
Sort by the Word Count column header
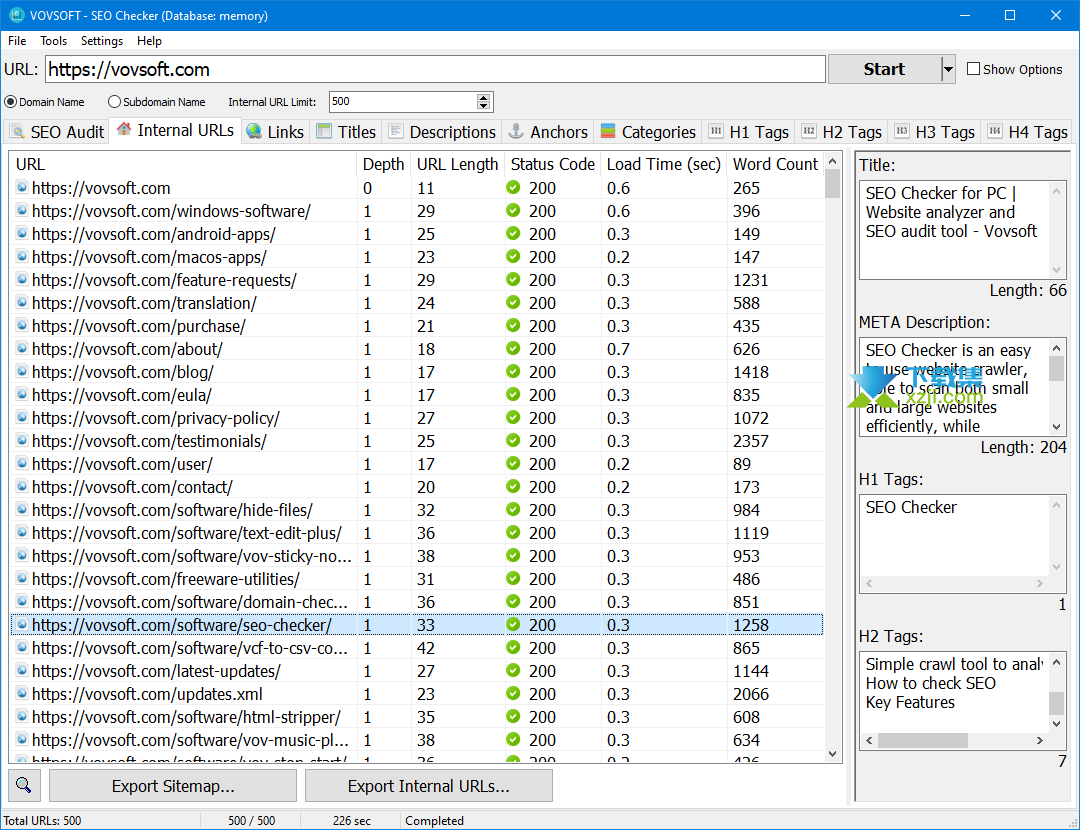click(775, 164)
